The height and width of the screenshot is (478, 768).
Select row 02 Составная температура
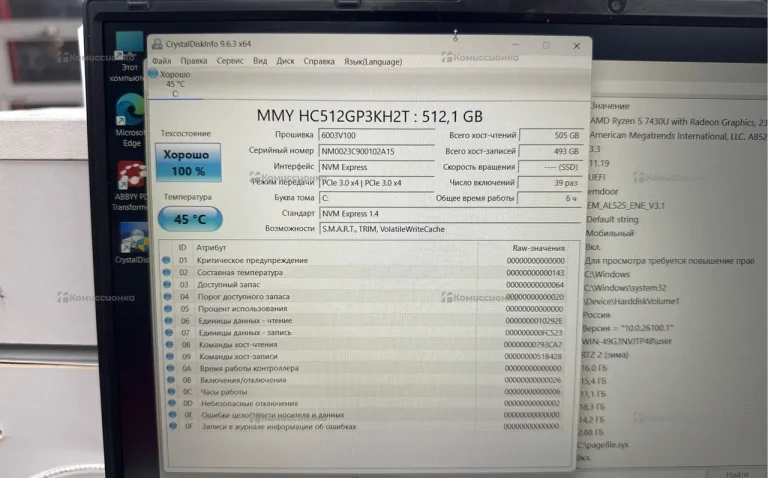[x=363, y=272]
